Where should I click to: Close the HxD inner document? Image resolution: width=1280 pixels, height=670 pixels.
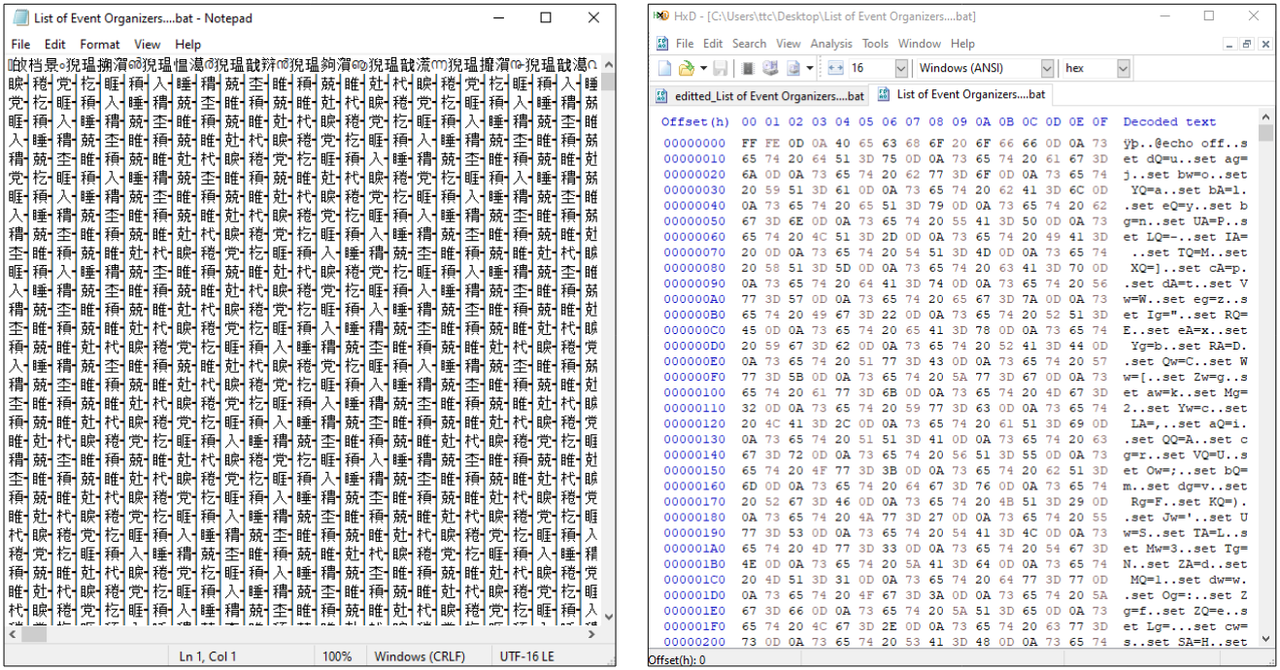point(1264,44)
